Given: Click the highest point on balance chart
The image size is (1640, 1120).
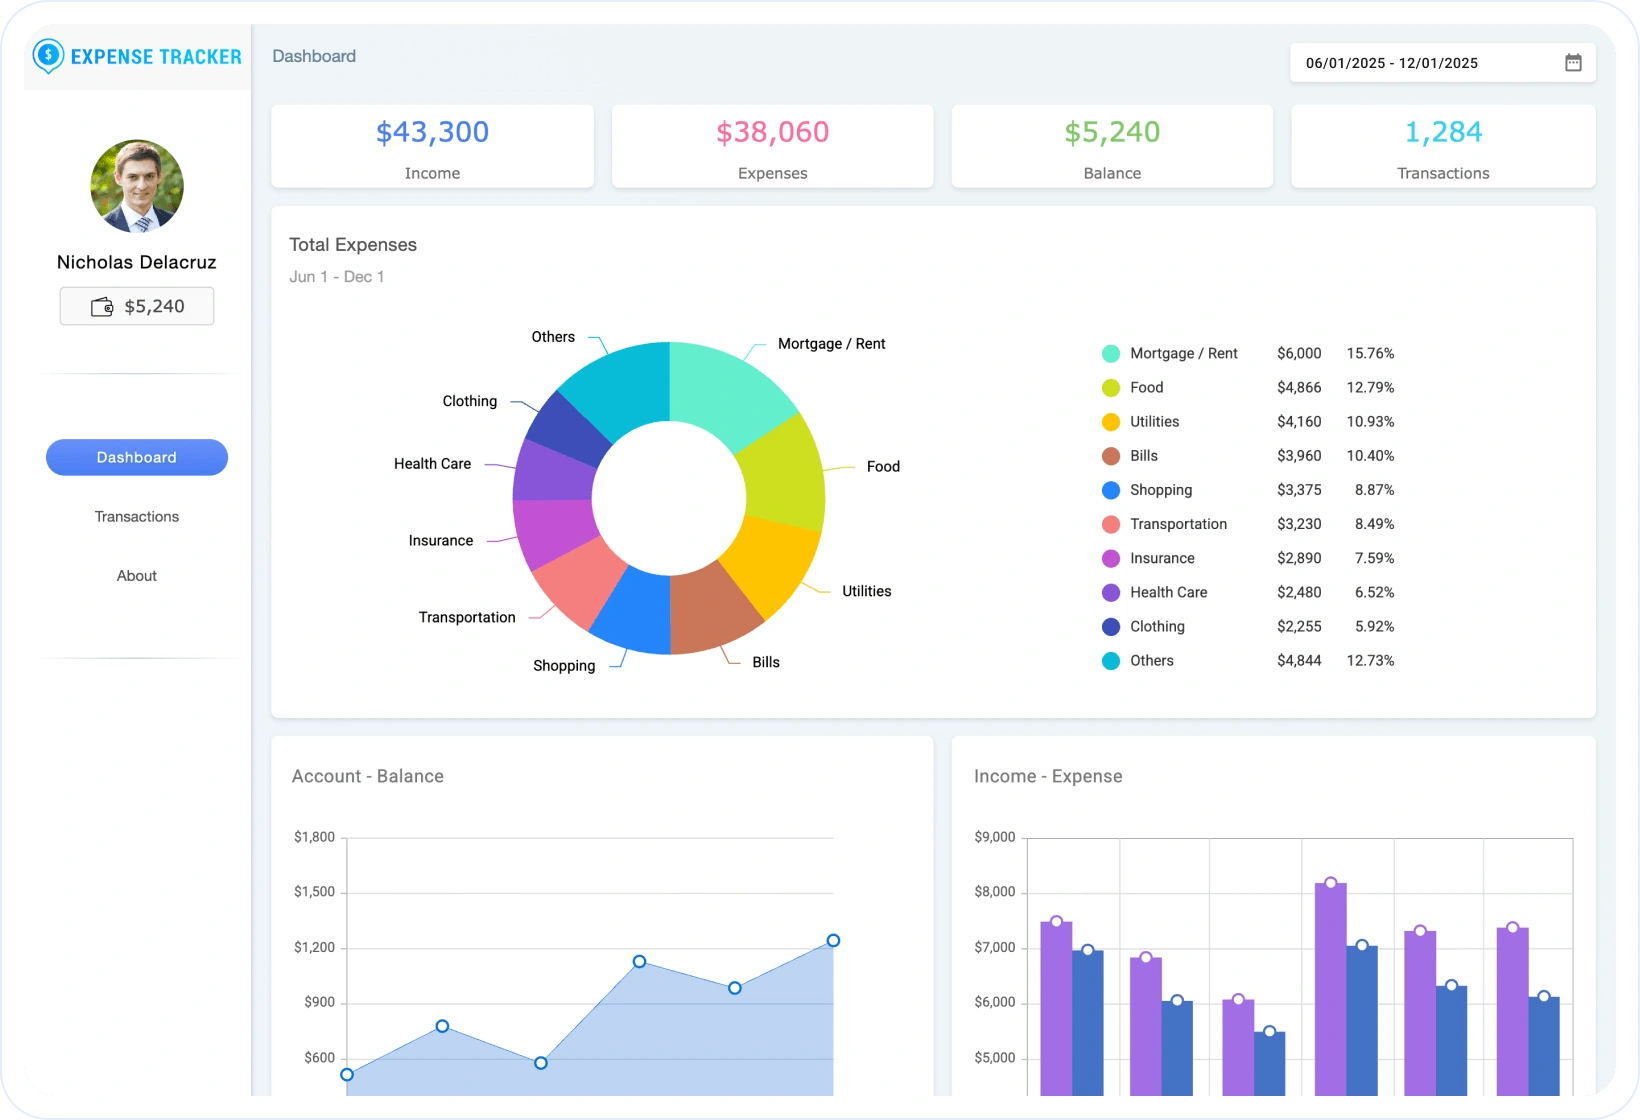Looking at the screenshot, I should coord(833,940).
